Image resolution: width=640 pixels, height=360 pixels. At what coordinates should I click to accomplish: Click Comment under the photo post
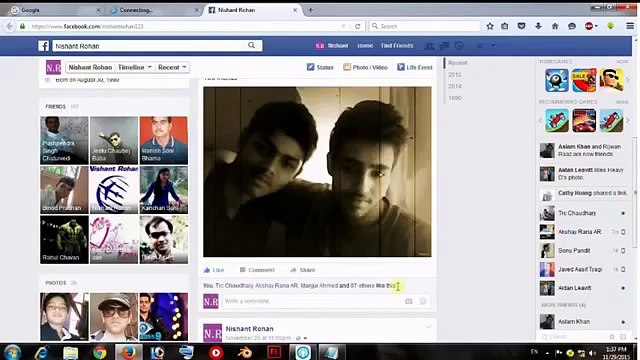(x=257, y=270)
